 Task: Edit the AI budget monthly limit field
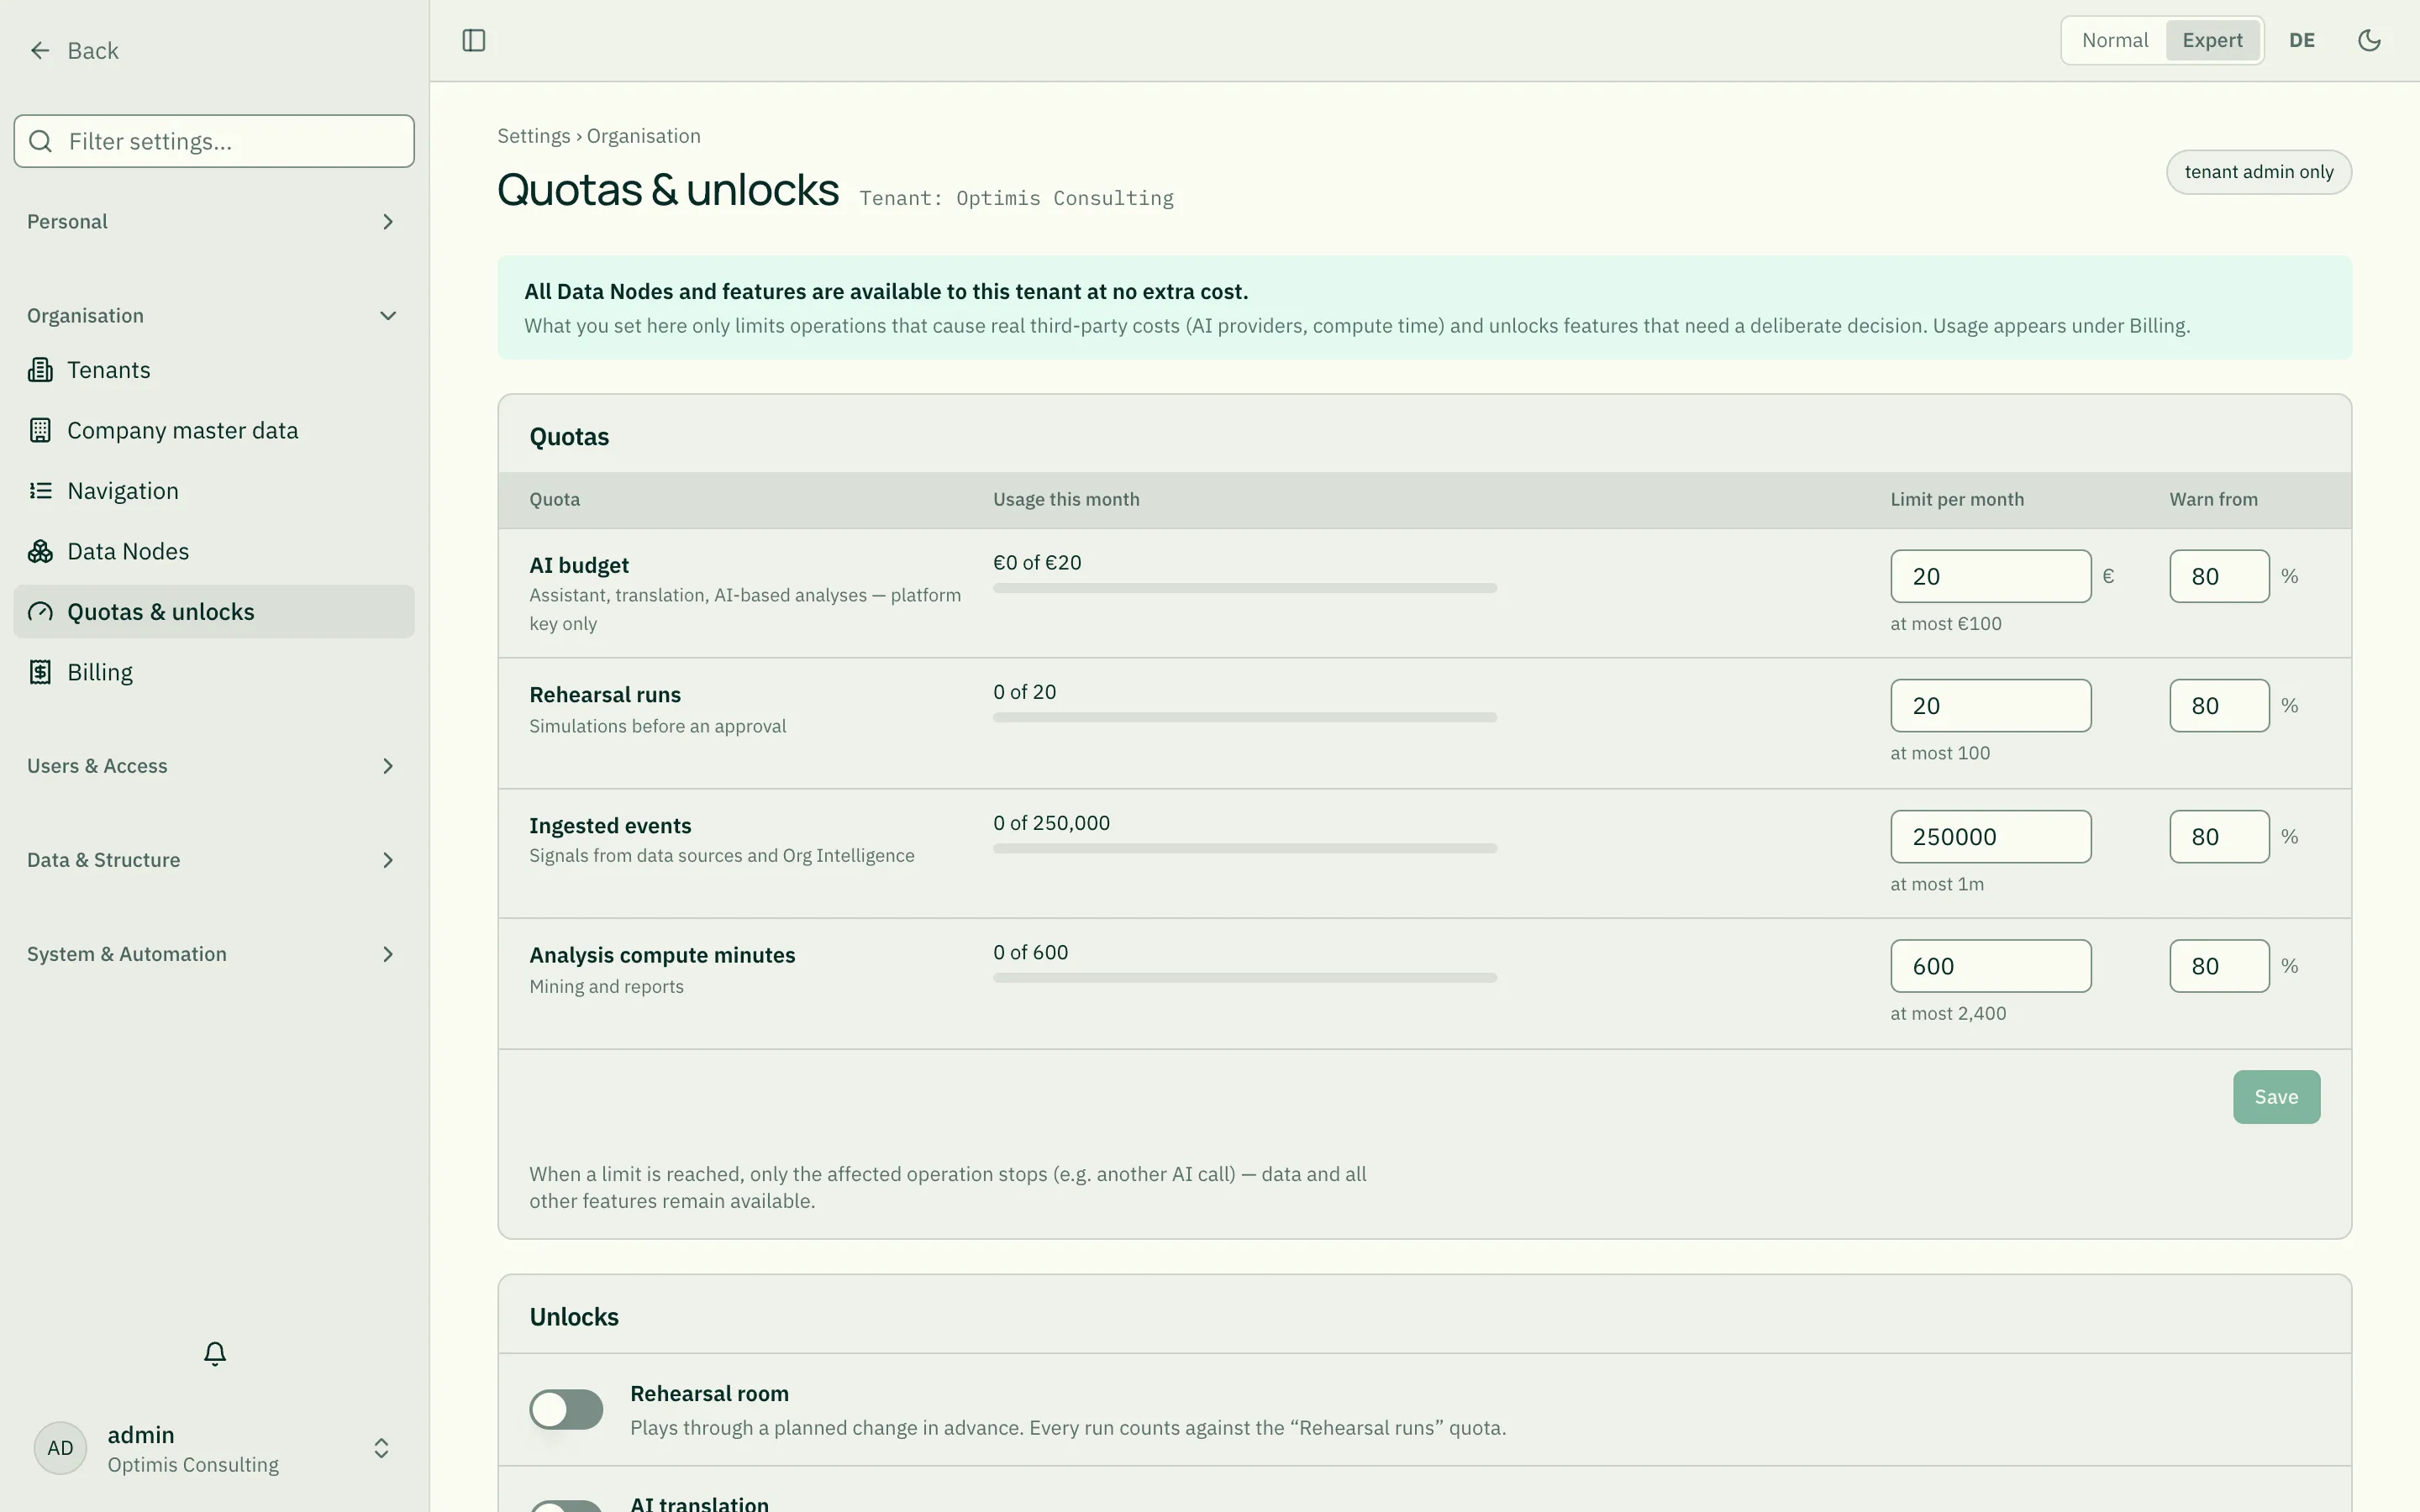click(1990, 576)
